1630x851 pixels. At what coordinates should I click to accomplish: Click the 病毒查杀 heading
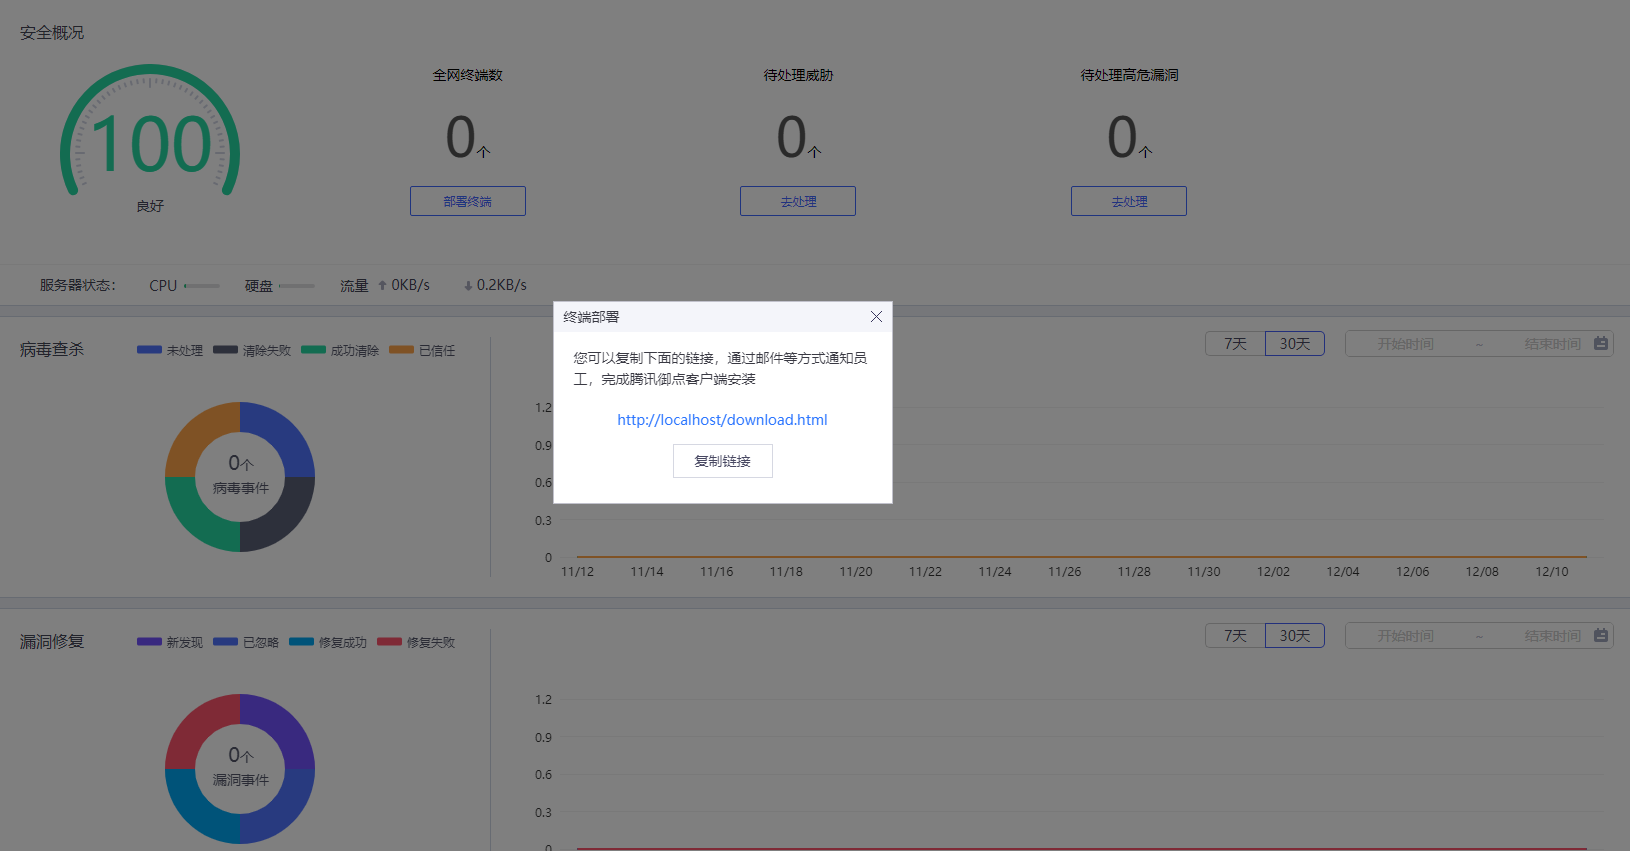52,349
